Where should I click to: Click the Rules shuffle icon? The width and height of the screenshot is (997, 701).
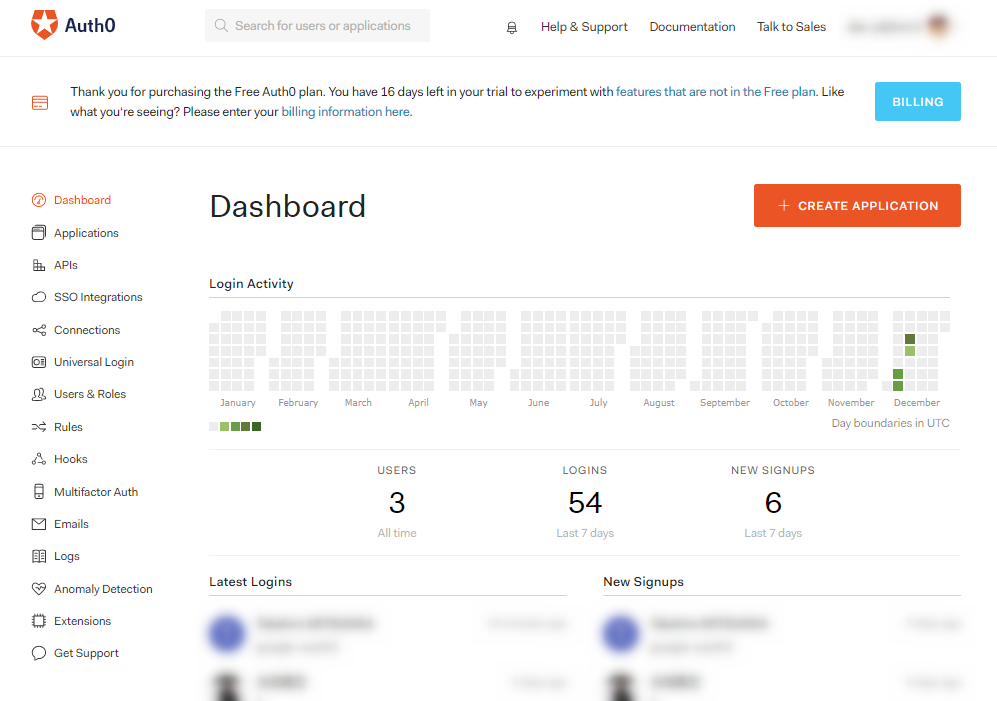tap(39, 427)
